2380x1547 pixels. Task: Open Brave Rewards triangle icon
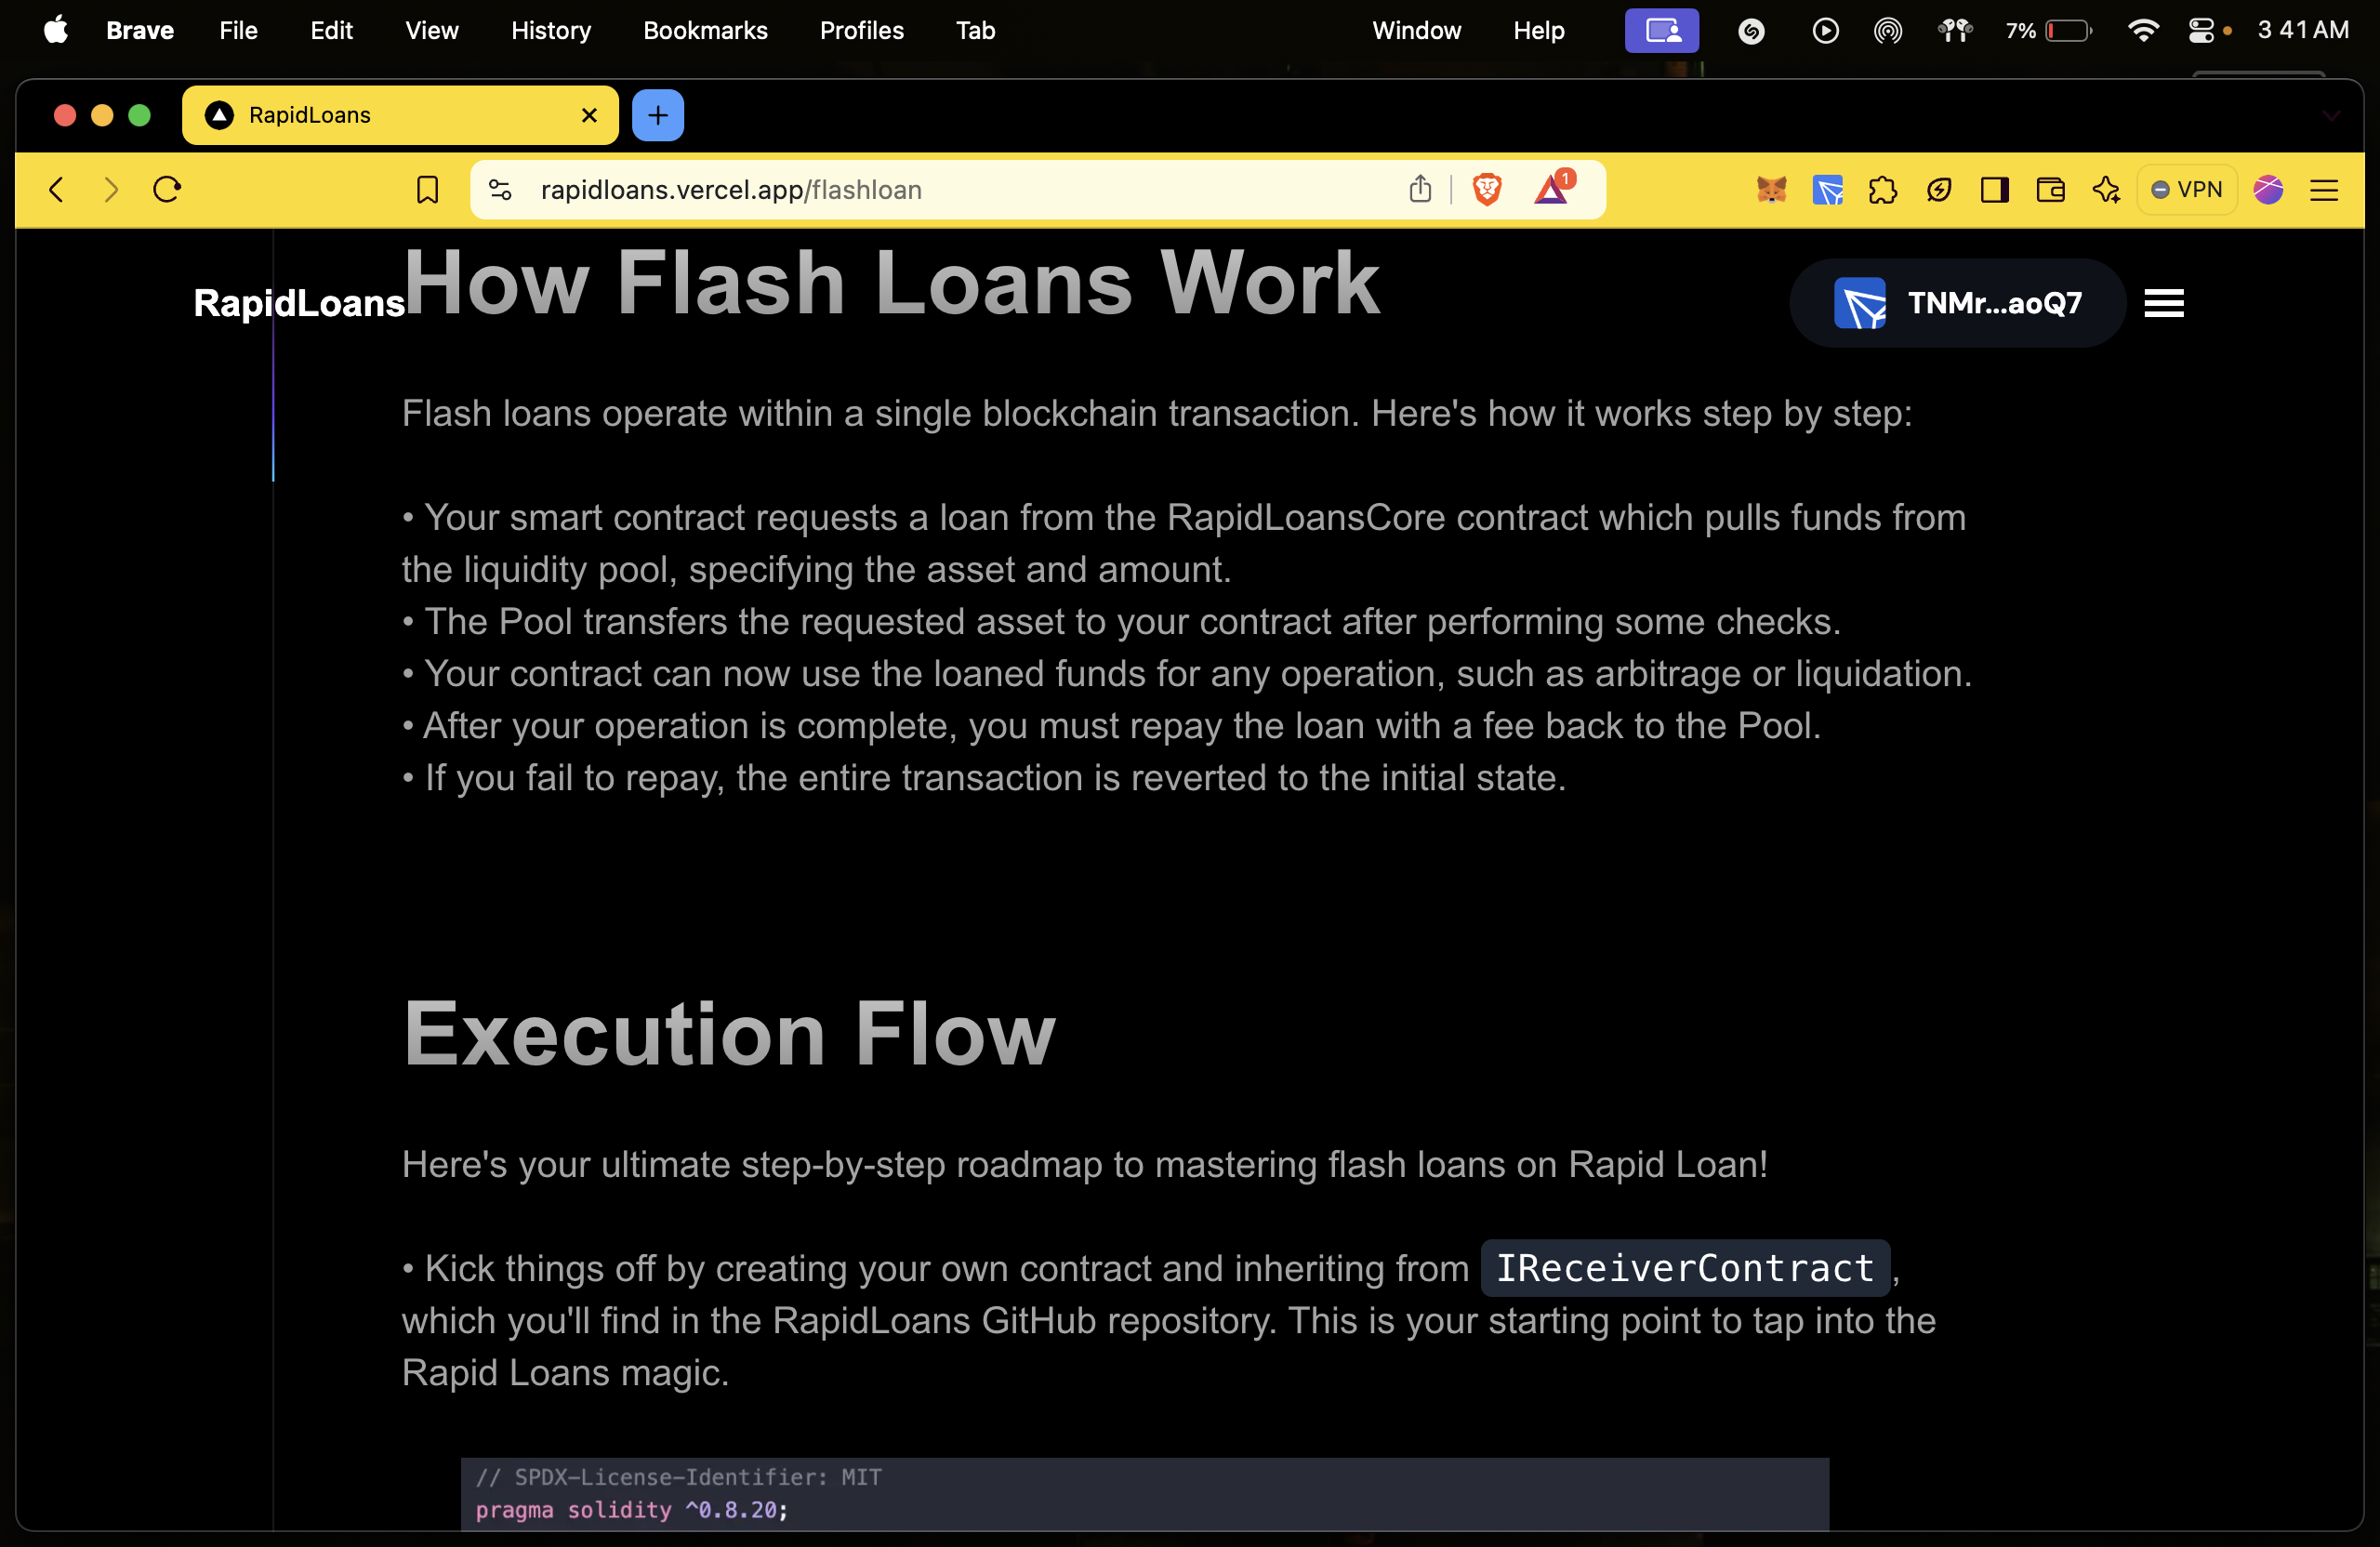click(1552, 190)
